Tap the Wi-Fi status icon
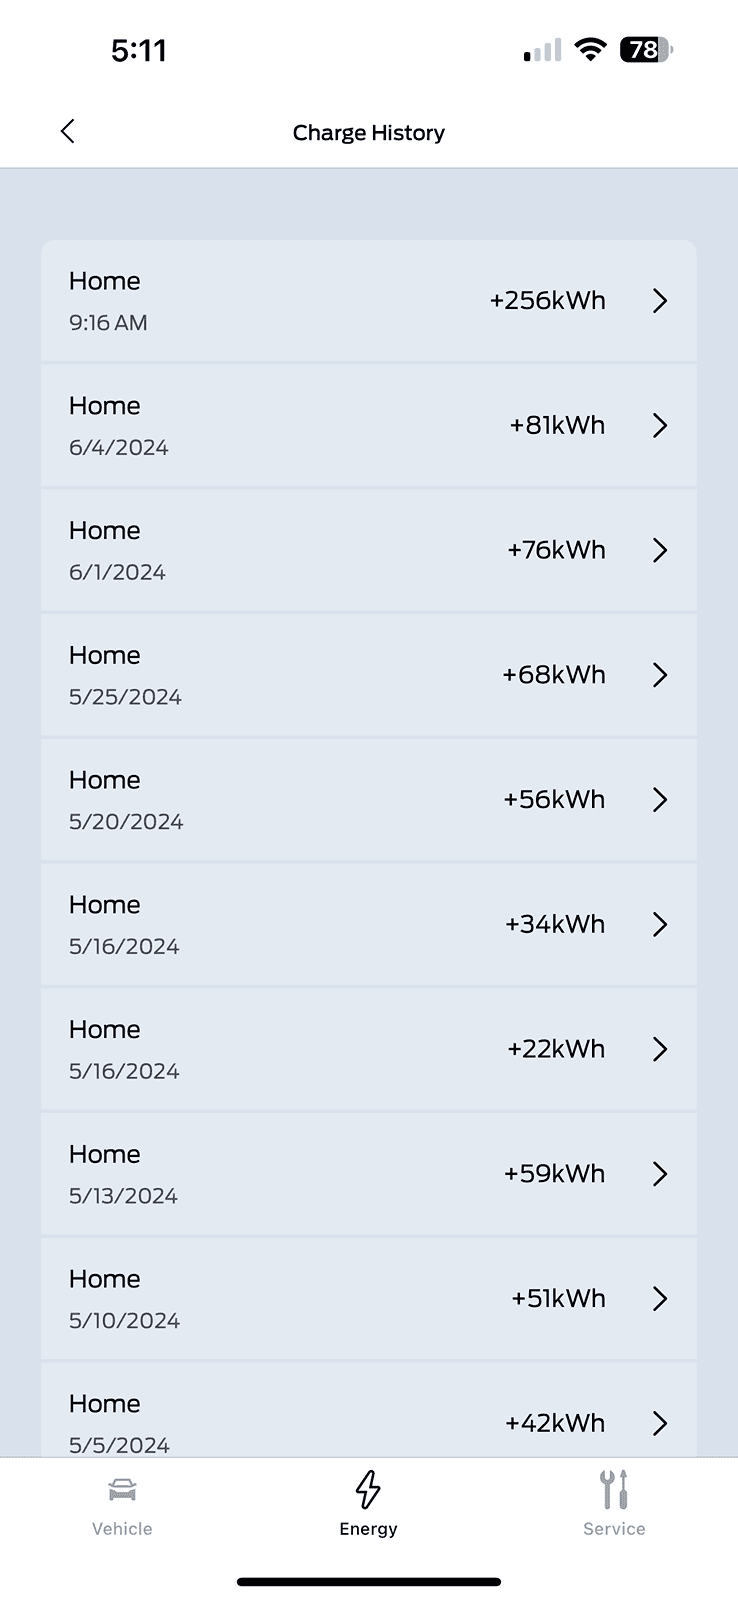 (591, 50)
